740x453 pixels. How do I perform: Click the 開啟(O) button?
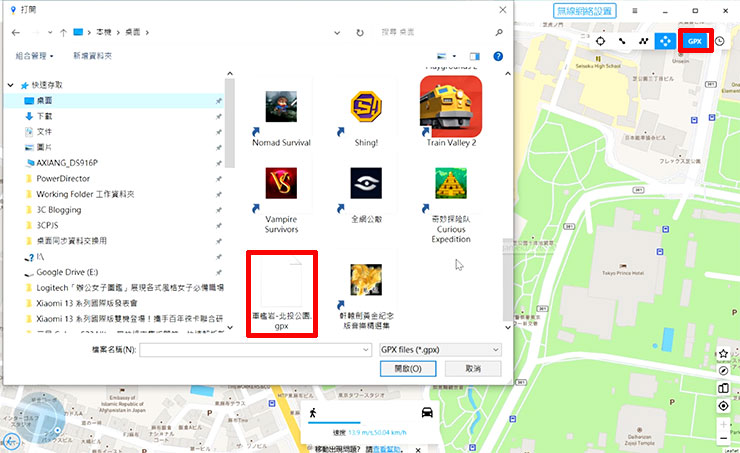pos(408,369)
